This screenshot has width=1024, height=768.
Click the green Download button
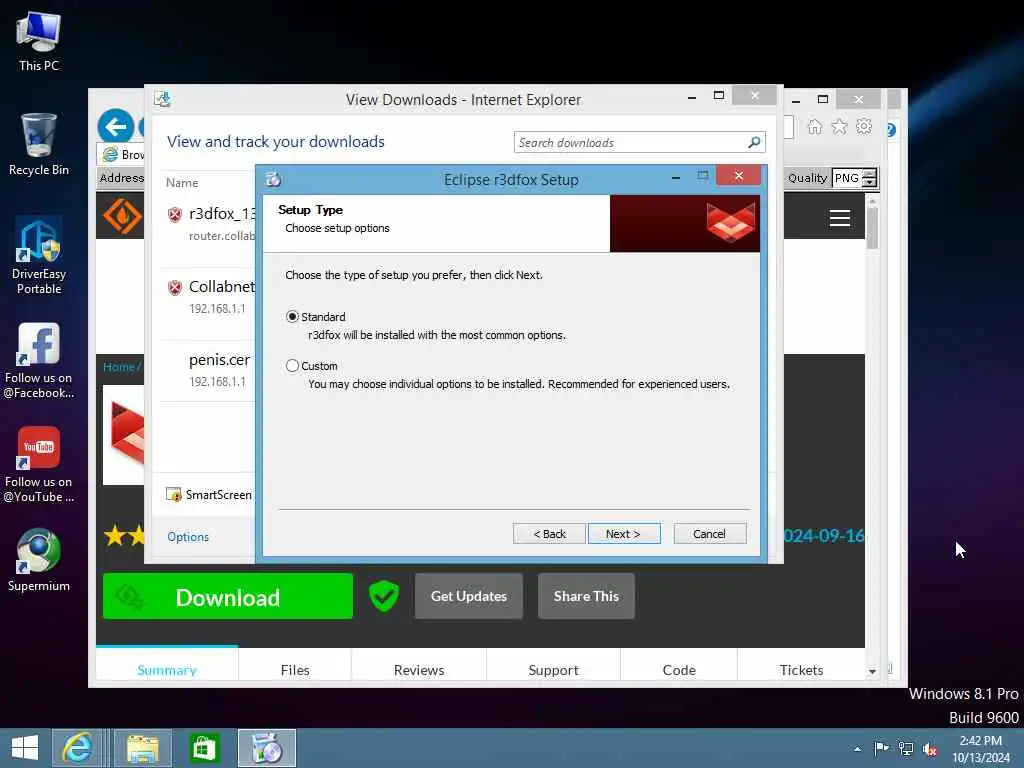pyautogui.click(x=228, y=596)
